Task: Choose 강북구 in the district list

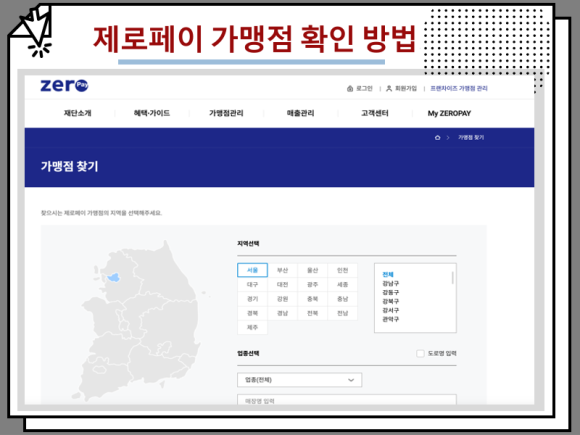Action: click(391, 301)
